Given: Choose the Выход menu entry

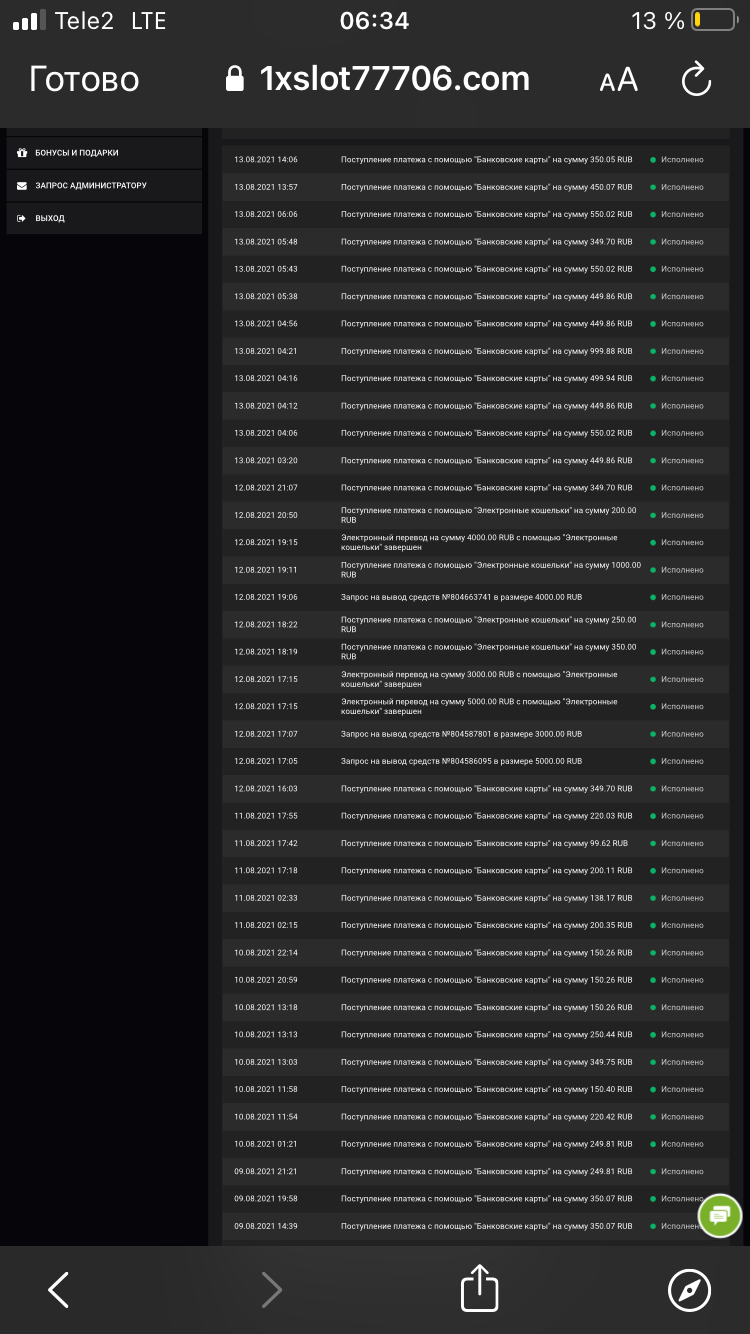Looking at the screenshot, I should click(x=104, y=218).
